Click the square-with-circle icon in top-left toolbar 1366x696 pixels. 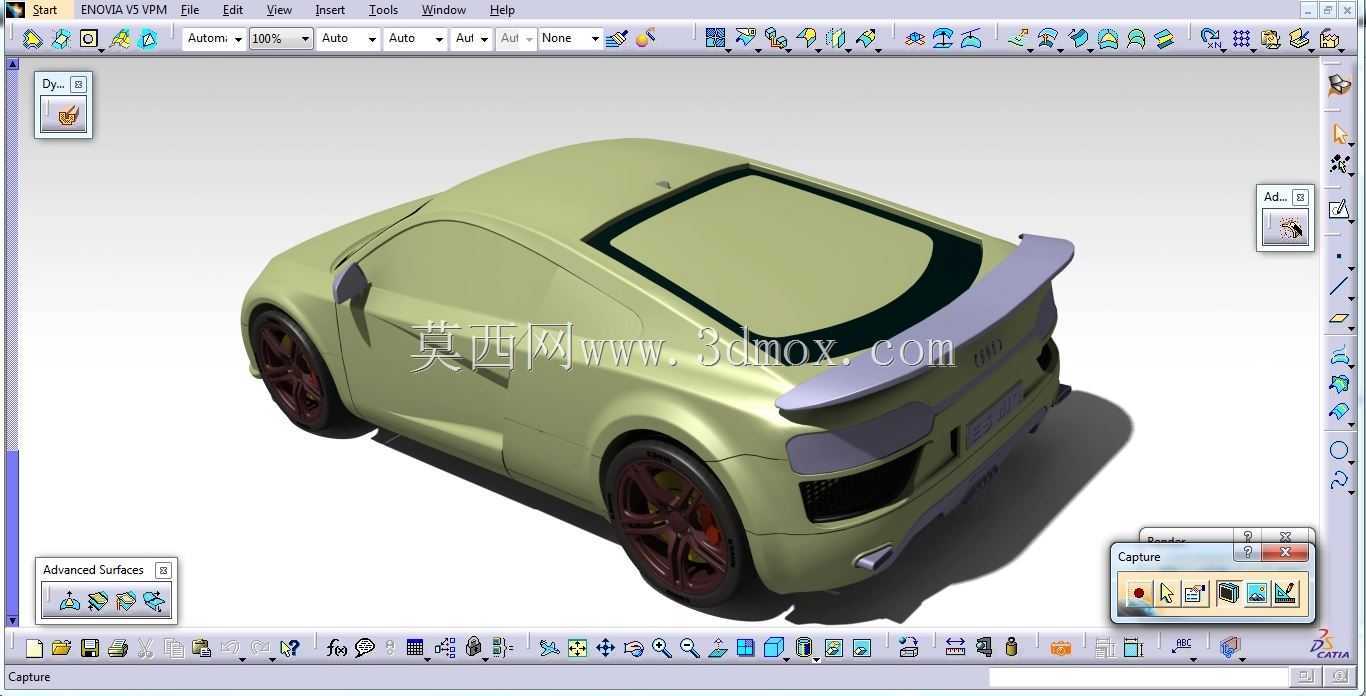pos(89,39)
